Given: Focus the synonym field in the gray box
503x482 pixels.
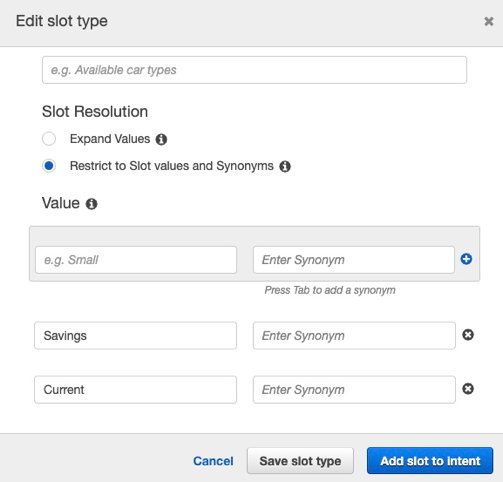Looking at the screenshot, I should pyautogui.click(x=354, y=260).
